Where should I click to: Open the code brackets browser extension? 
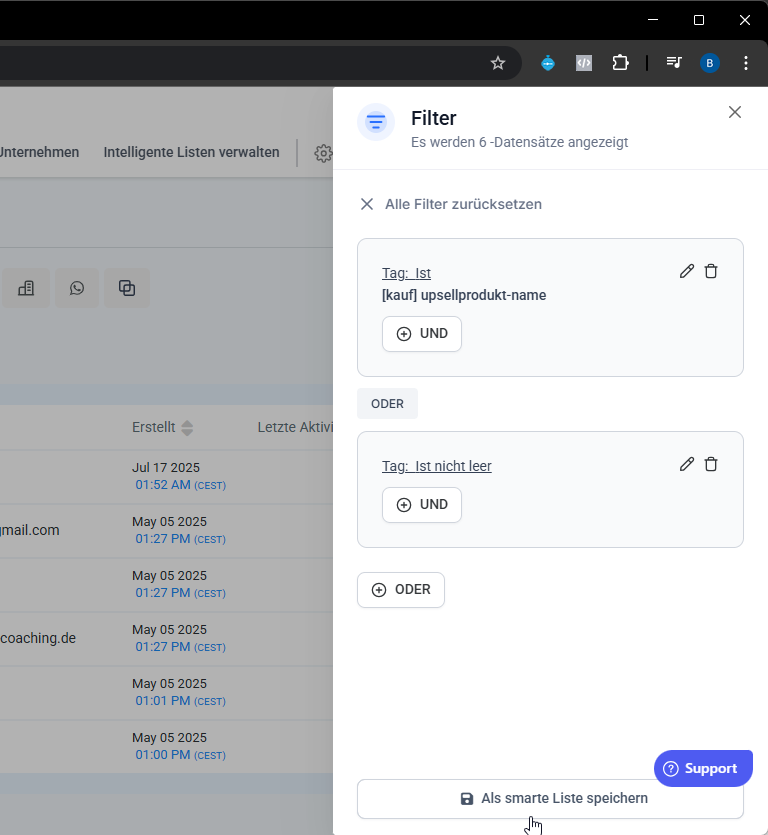pyautogui.click(x=584, y=63)
